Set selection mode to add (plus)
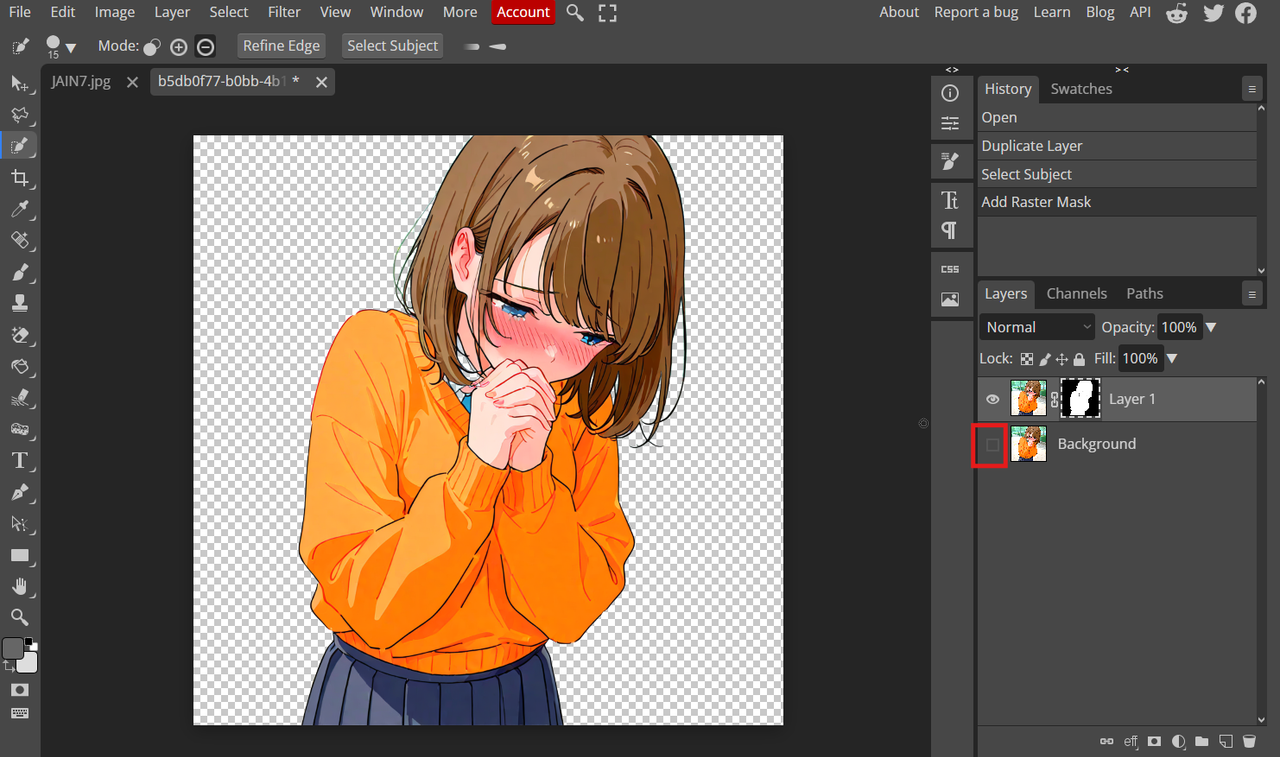This screenshot has width=1280, height=757. pyautogui.click(x=179, y=46)
